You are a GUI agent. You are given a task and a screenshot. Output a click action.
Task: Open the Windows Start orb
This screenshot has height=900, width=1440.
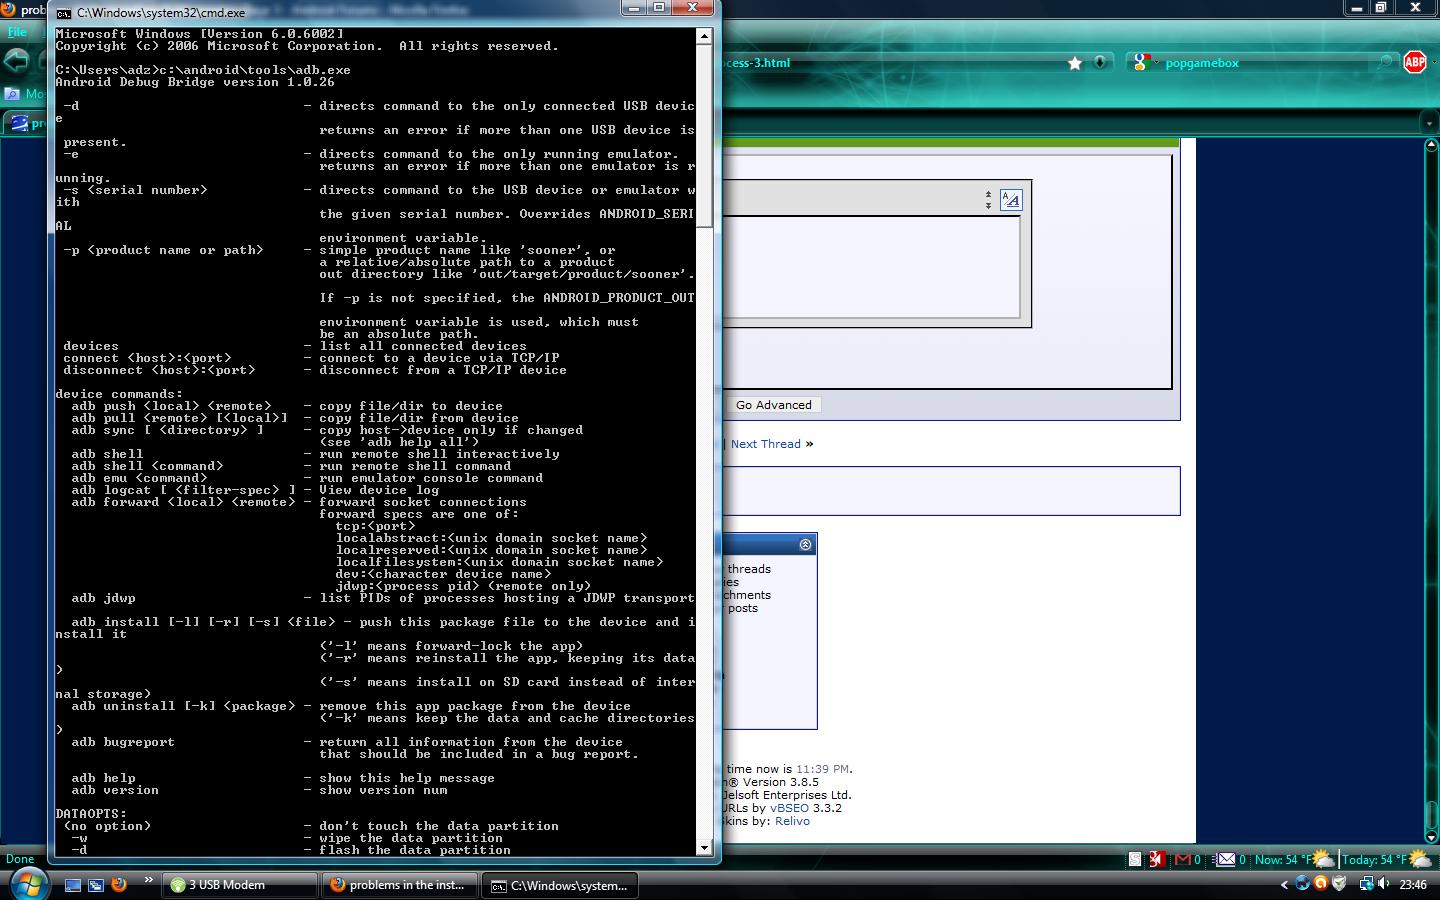[x=28, y=884]
